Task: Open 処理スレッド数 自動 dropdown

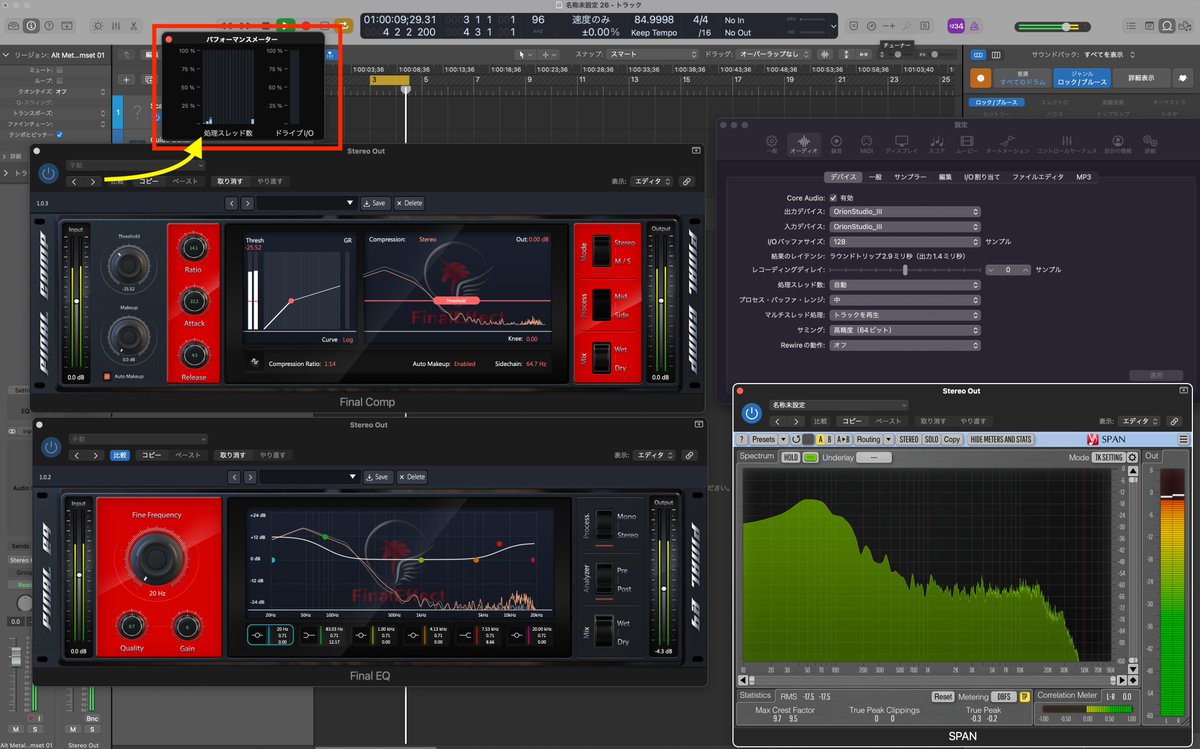Action: pyautogui.click(x=905, y=285)
